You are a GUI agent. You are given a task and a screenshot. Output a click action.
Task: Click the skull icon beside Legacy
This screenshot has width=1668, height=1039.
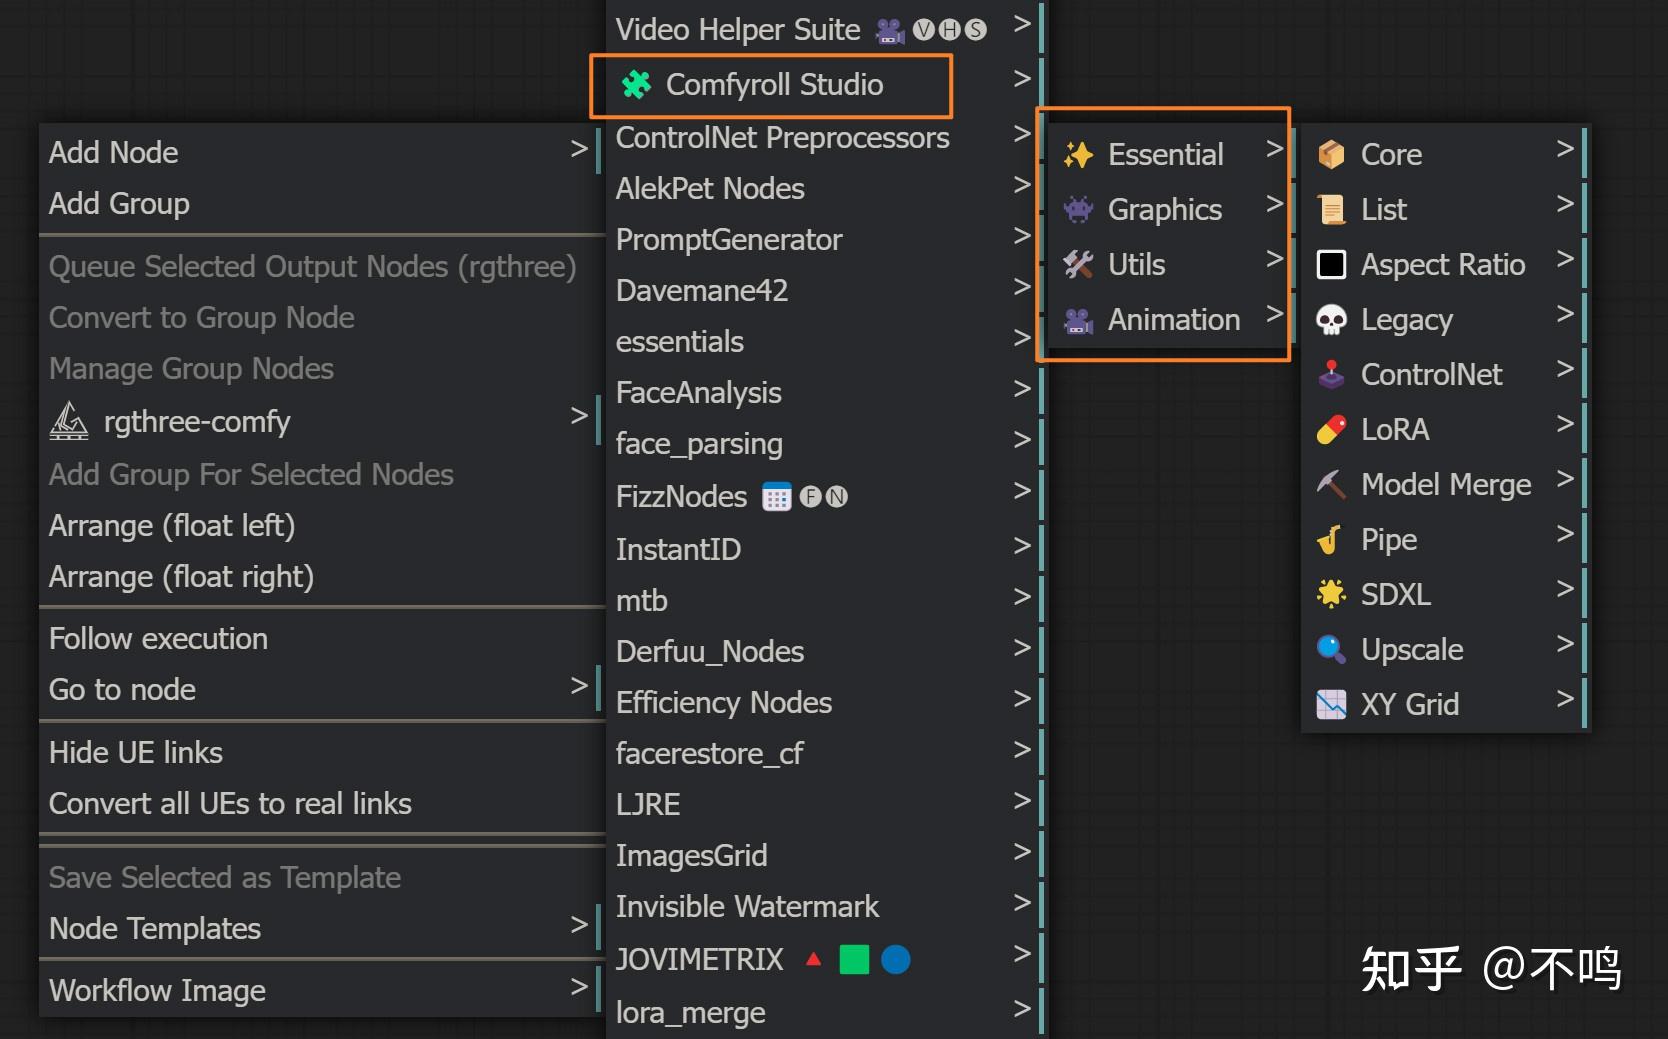coord(1331,320)
